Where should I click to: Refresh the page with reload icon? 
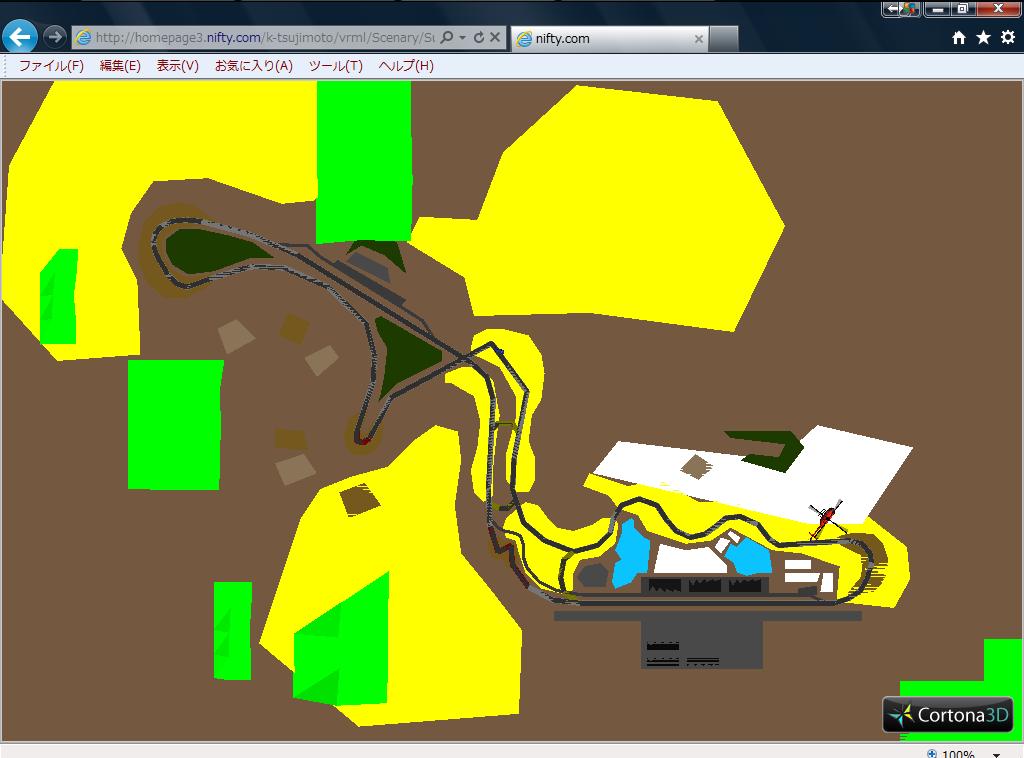[x=479, y=38]
